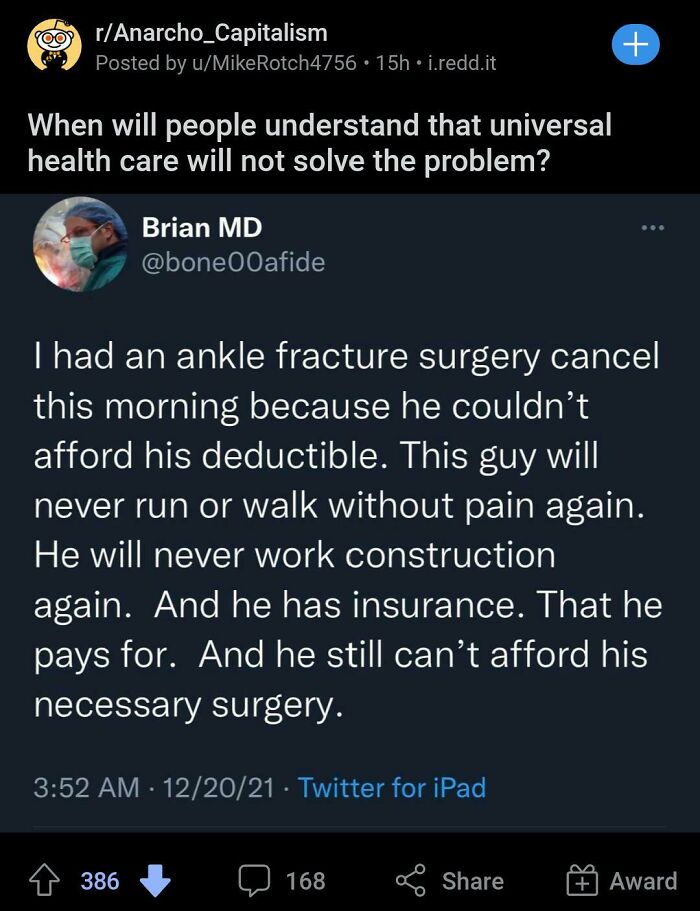Screen dimensions: 700x911
Task: Expand the tweet options with the ellipsis
Action: pos(652,228)
